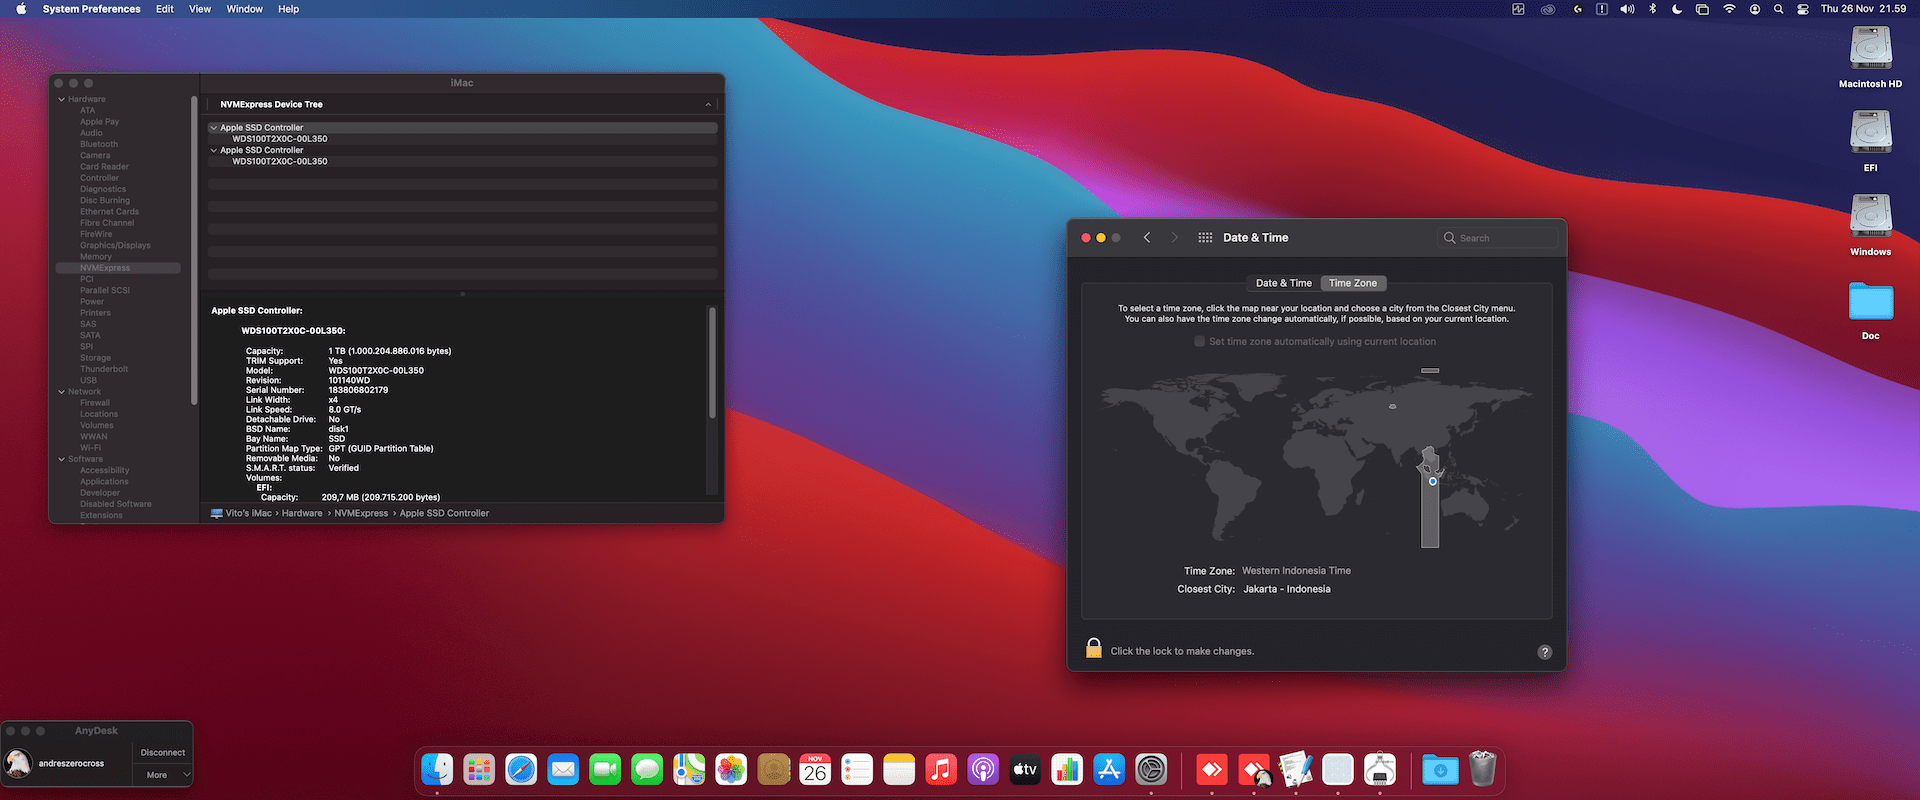
Task: Open the show-all grid icon in Date & Time
Action: [1205, 238]
